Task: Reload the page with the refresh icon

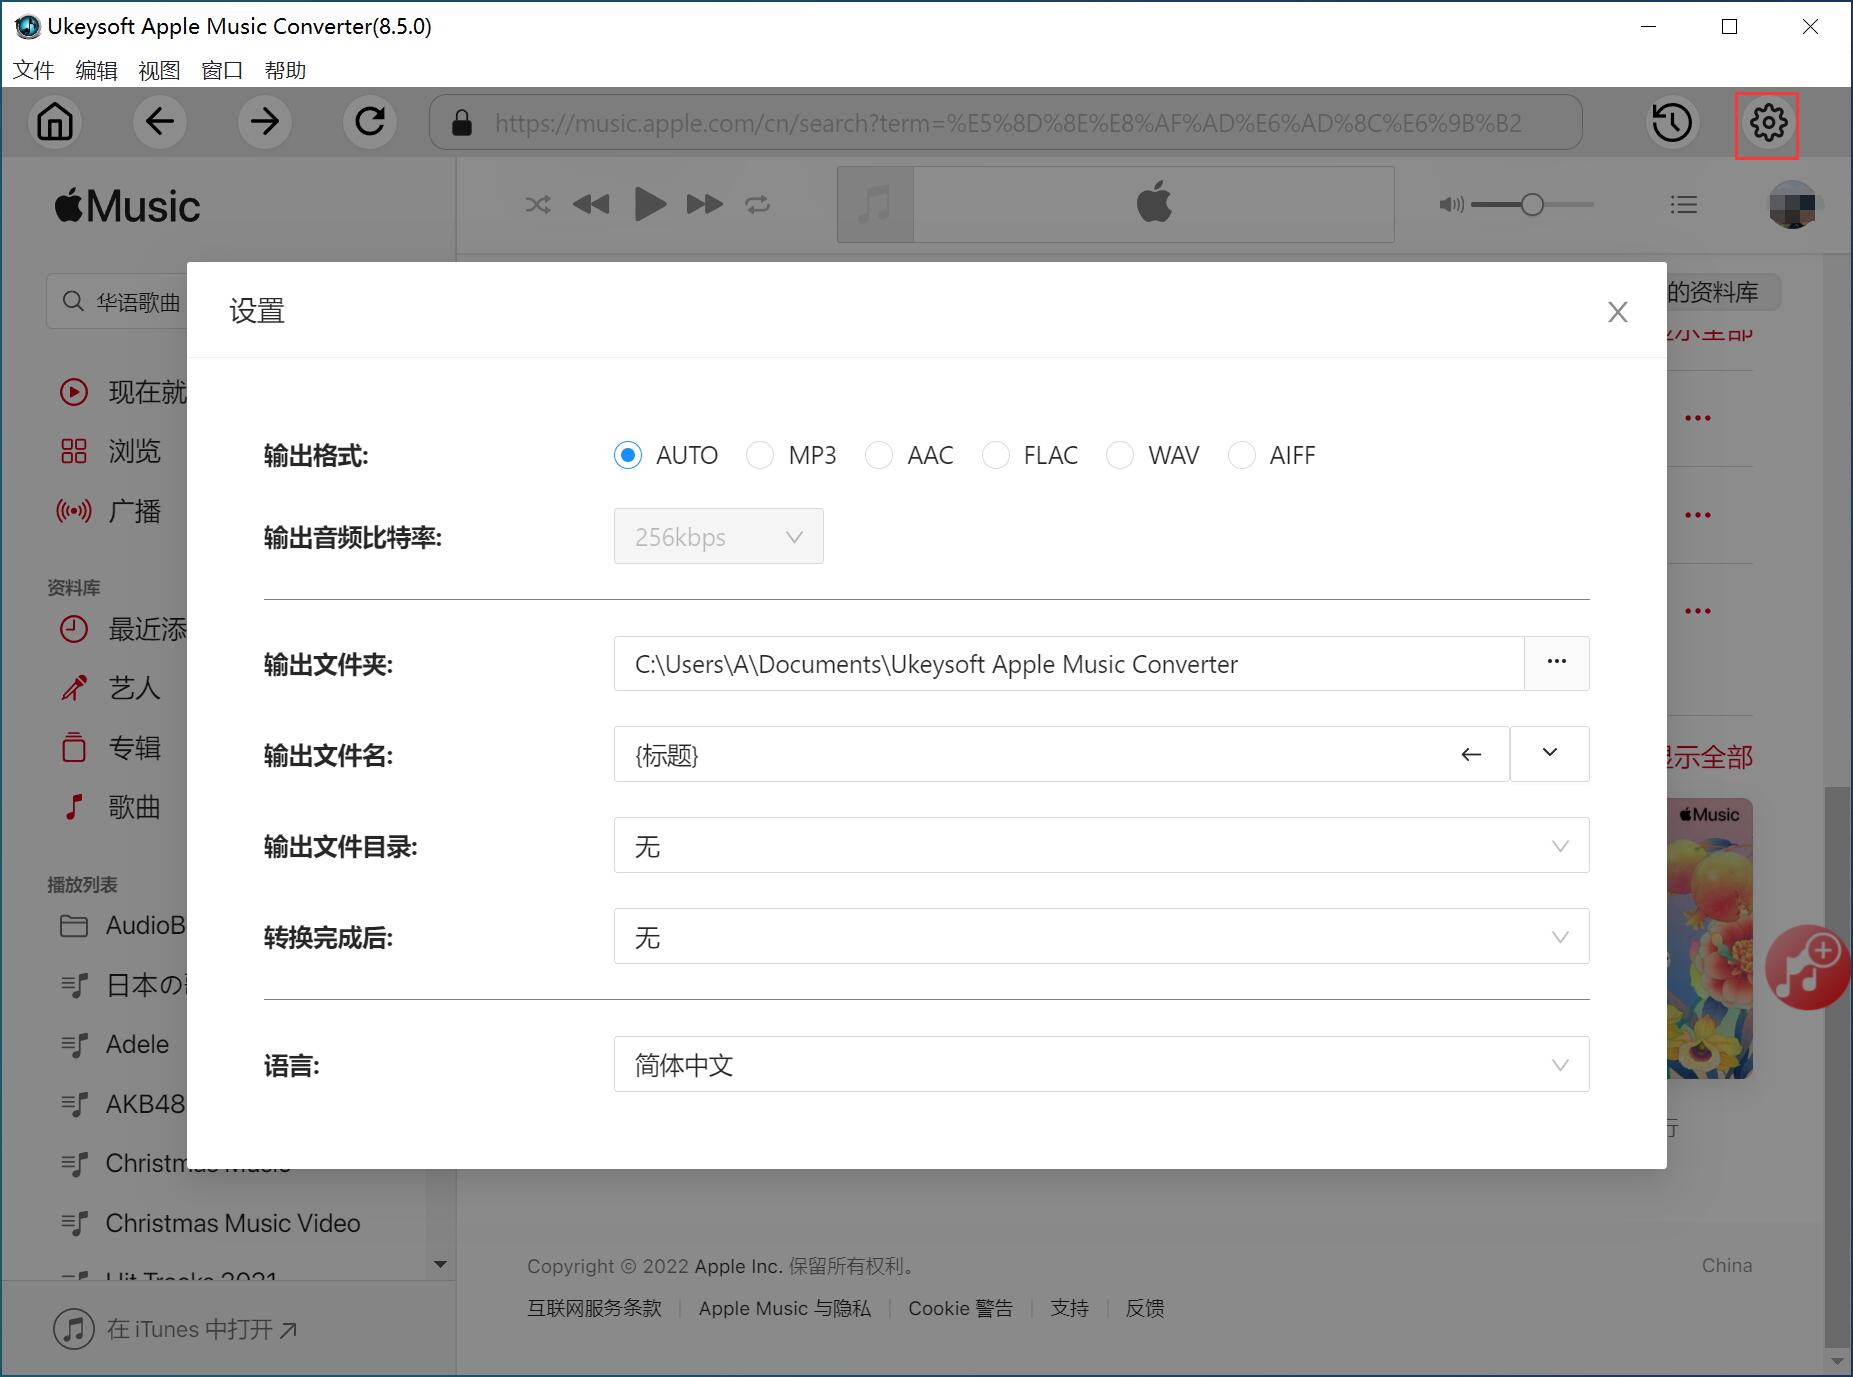Action: click(370, 122)
